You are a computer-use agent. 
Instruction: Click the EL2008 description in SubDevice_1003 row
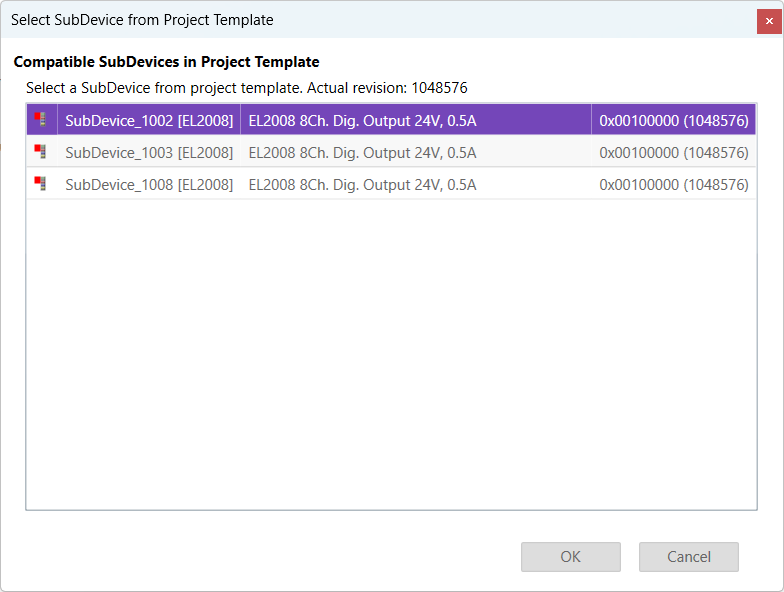362,152
